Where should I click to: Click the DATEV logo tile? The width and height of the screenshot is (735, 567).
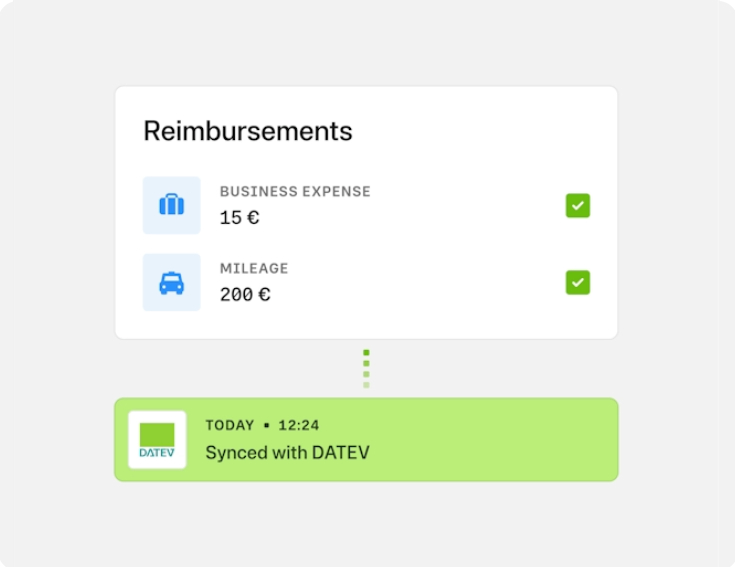(157, 440)
